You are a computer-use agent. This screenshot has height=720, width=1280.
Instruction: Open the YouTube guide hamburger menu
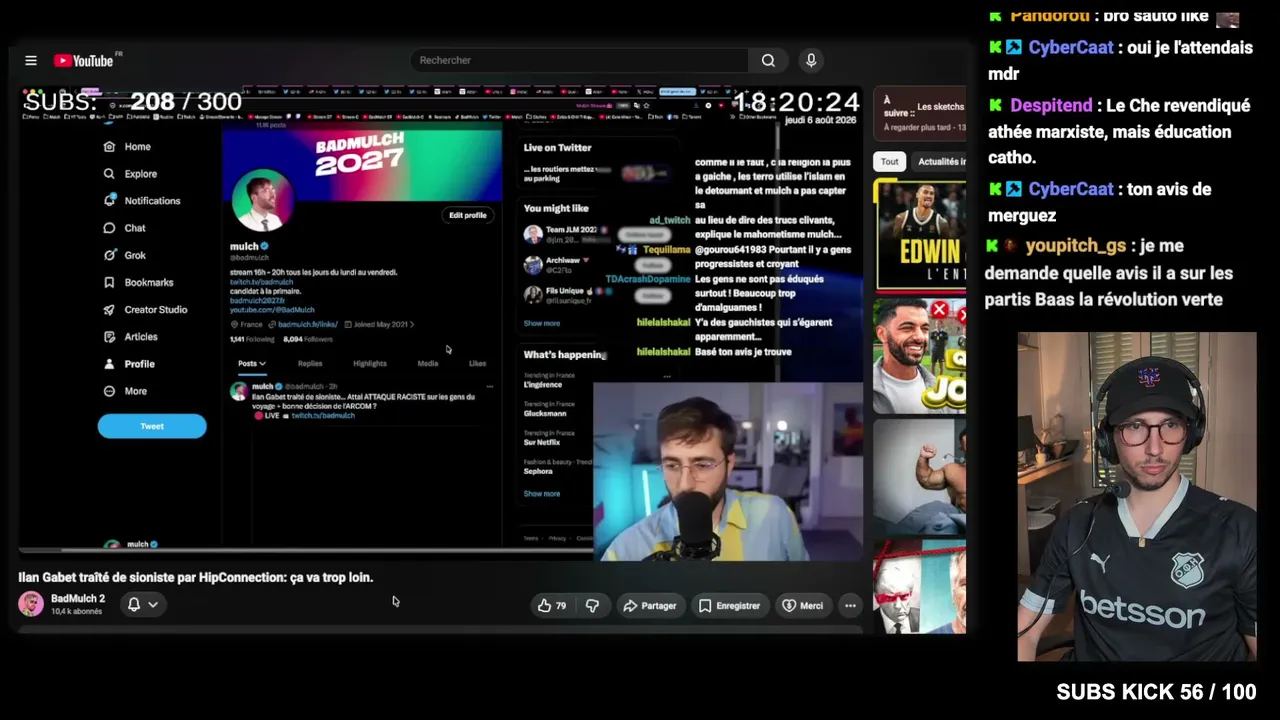click(x=31, y=61)
